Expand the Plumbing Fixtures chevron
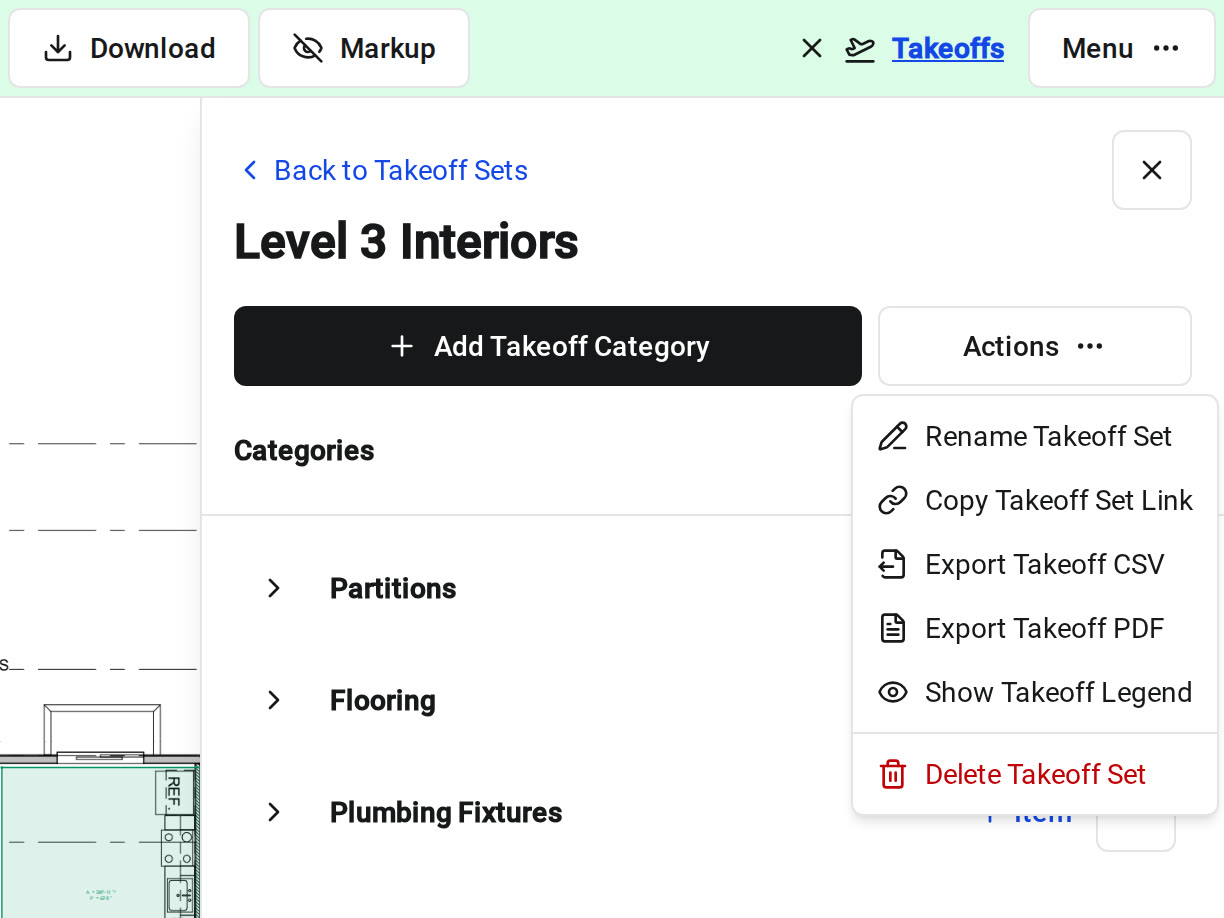The image size is (1224, 918). (274, 812)
